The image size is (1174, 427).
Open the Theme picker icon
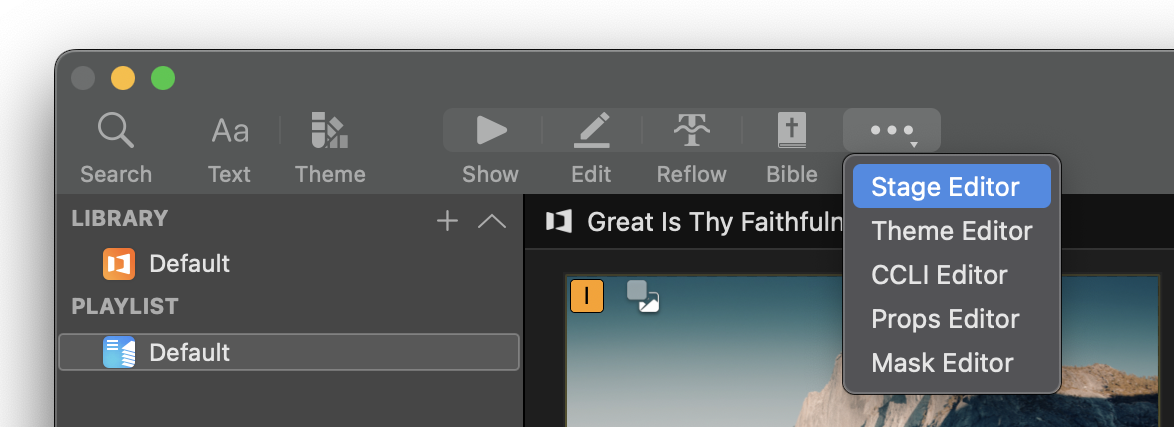329,131
